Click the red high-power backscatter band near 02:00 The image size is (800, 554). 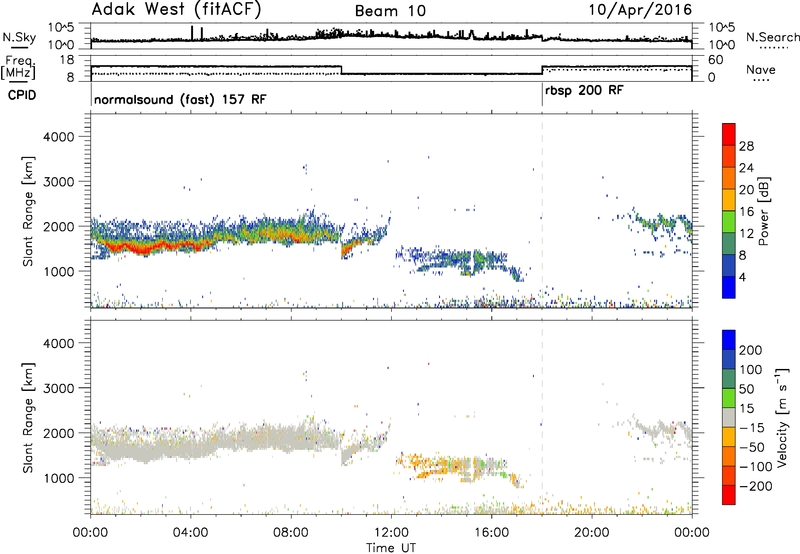coord(143,248)
